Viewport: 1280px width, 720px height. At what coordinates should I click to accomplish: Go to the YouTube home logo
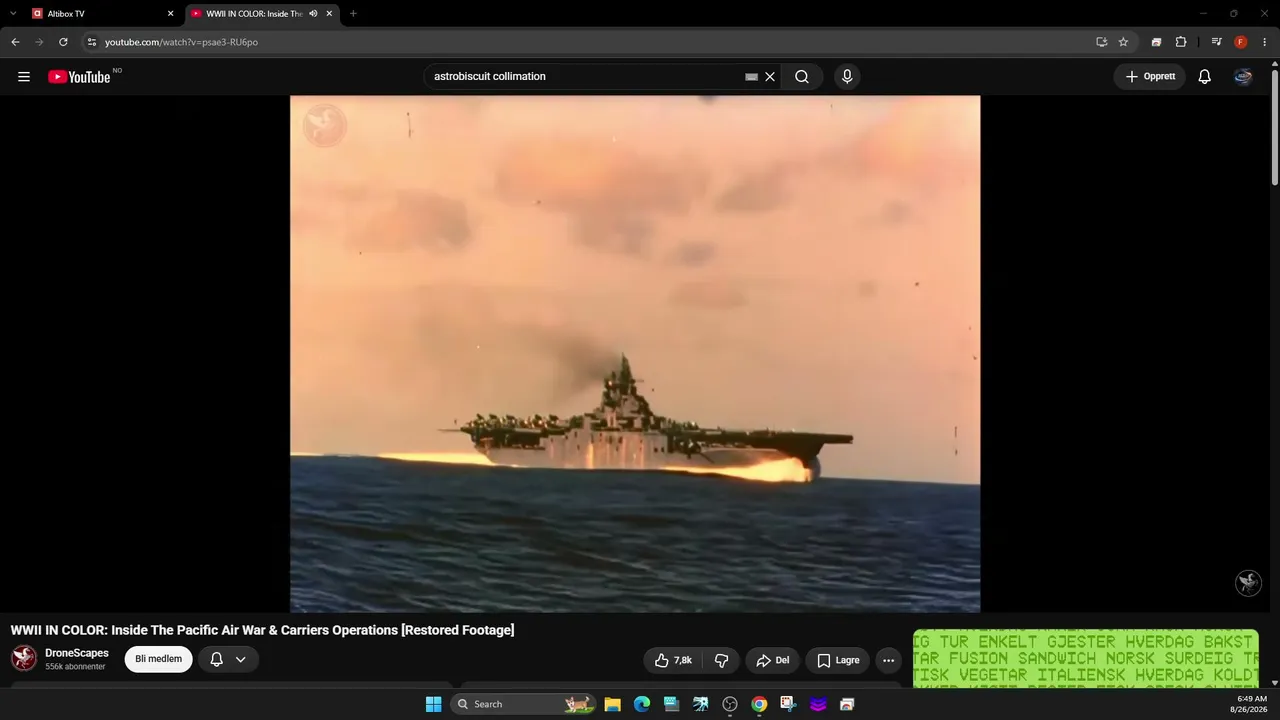click(x=79, y=77)
